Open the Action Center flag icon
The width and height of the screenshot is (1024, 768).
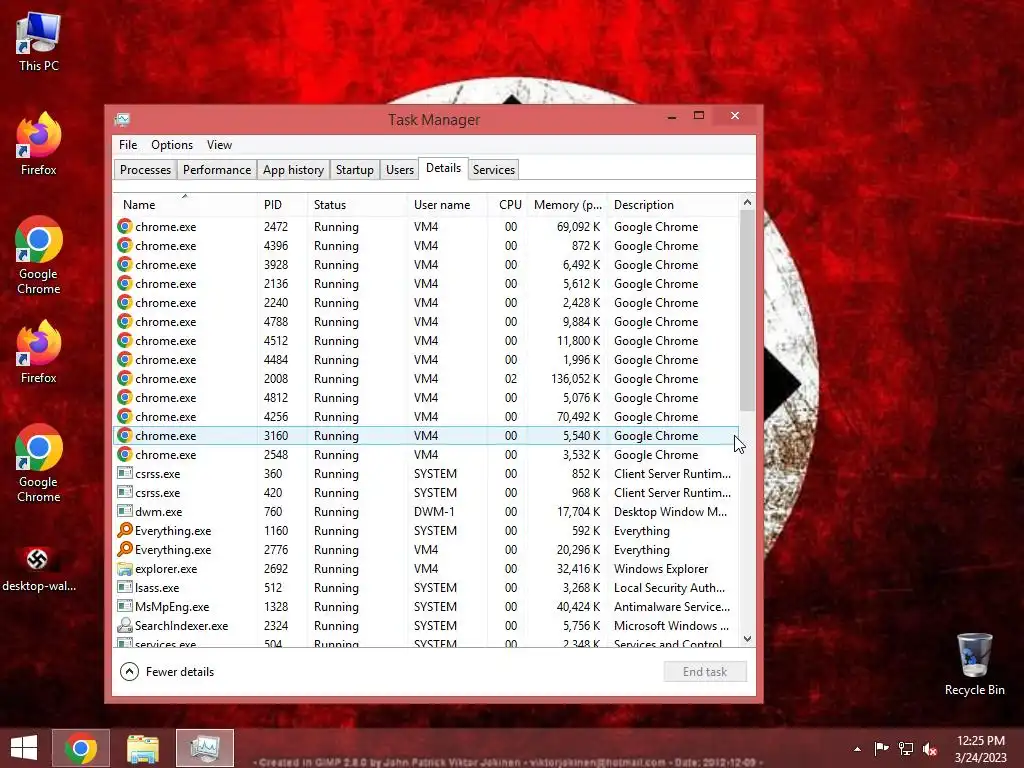(x=881, y=749)
